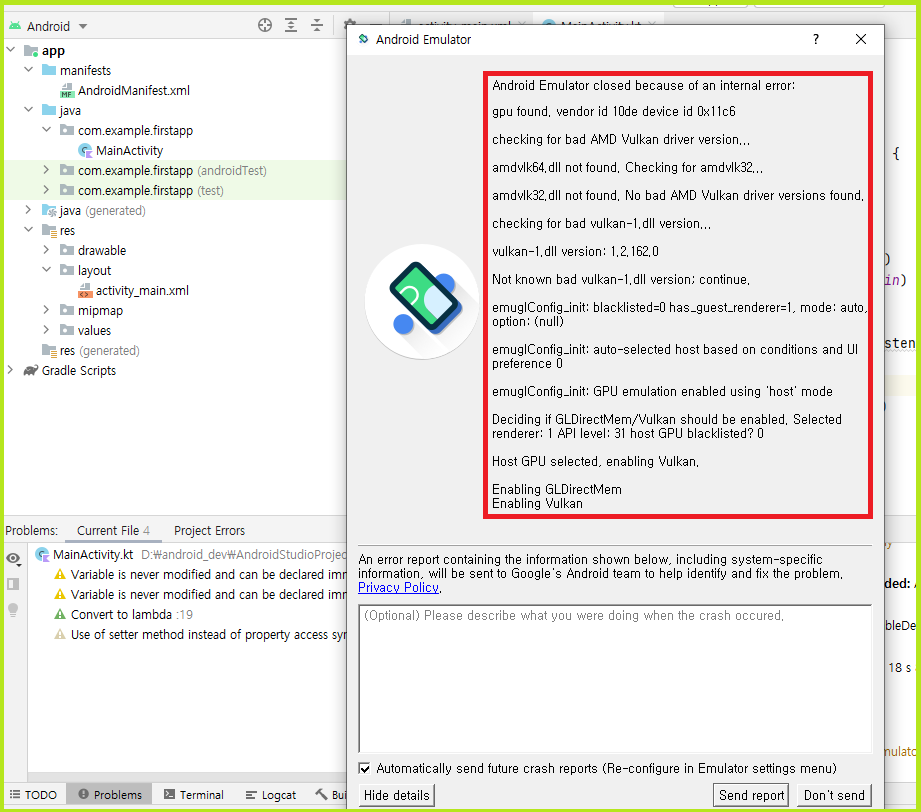Click the Collapse All icon in project toolbar

coord(317,25)
